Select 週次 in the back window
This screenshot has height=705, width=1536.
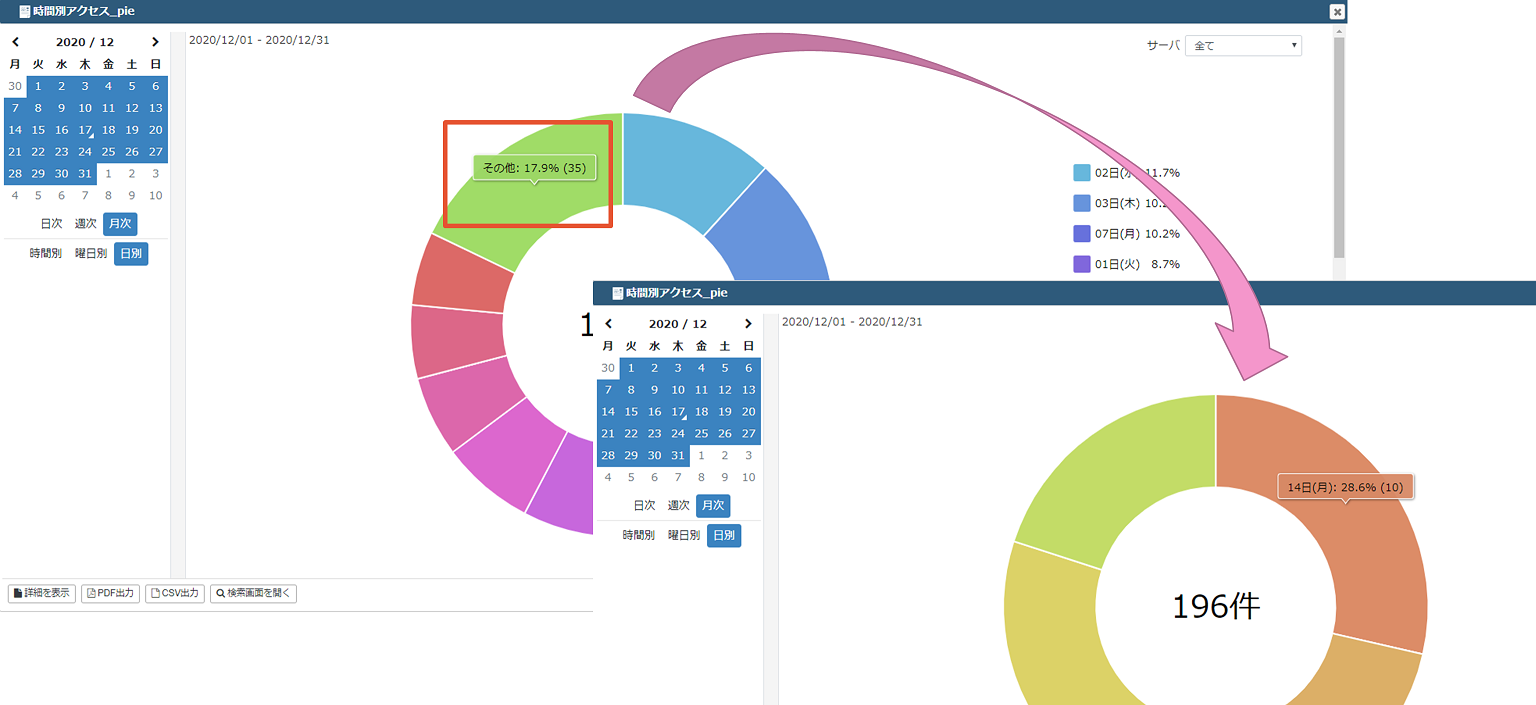click(86, 224)
